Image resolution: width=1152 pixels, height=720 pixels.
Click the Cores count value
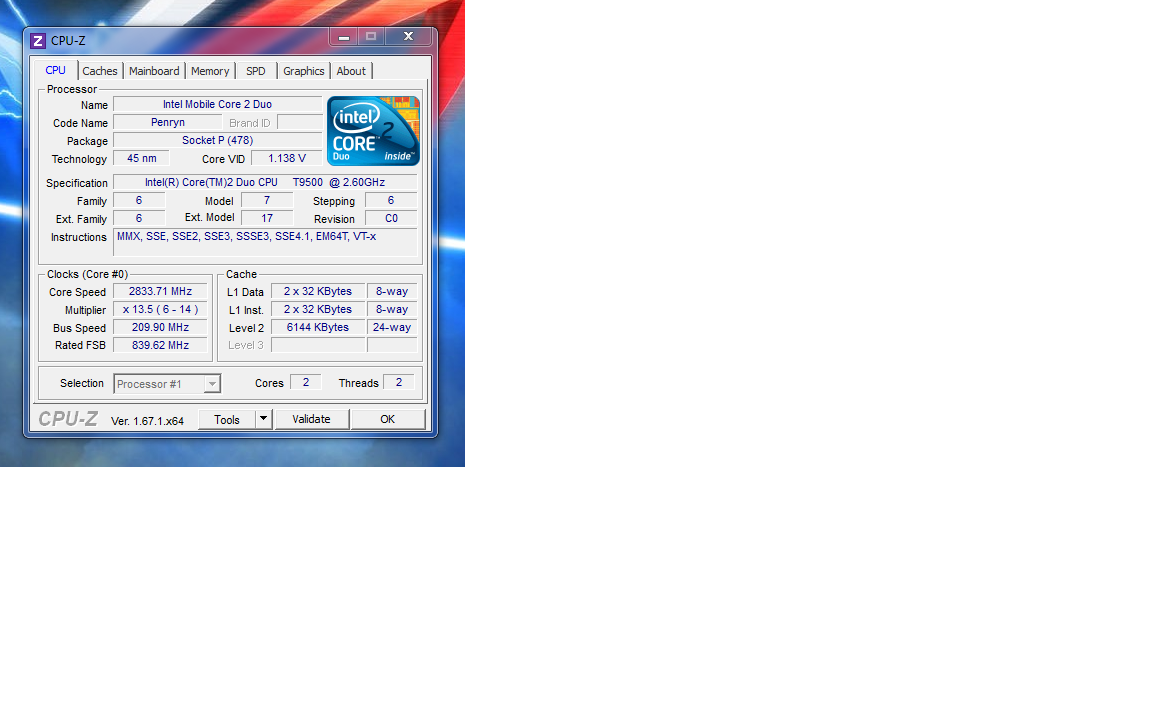(306, 383)
